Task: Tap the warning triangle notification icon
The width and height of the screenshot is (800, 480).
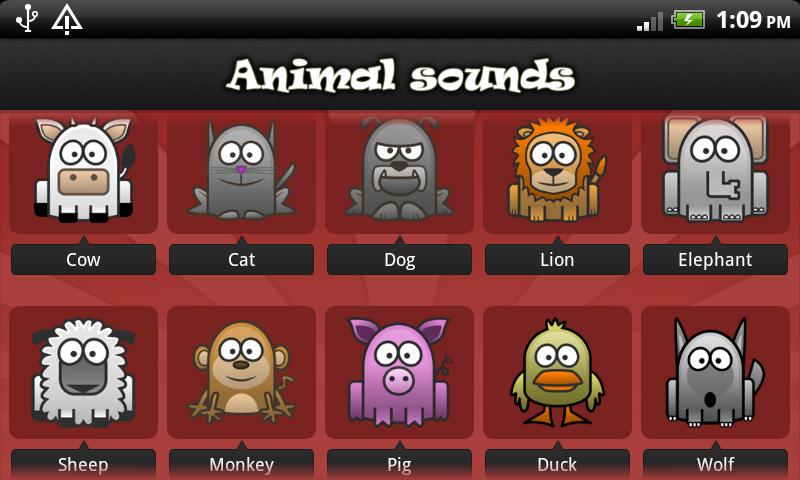Action: [67, 20]
